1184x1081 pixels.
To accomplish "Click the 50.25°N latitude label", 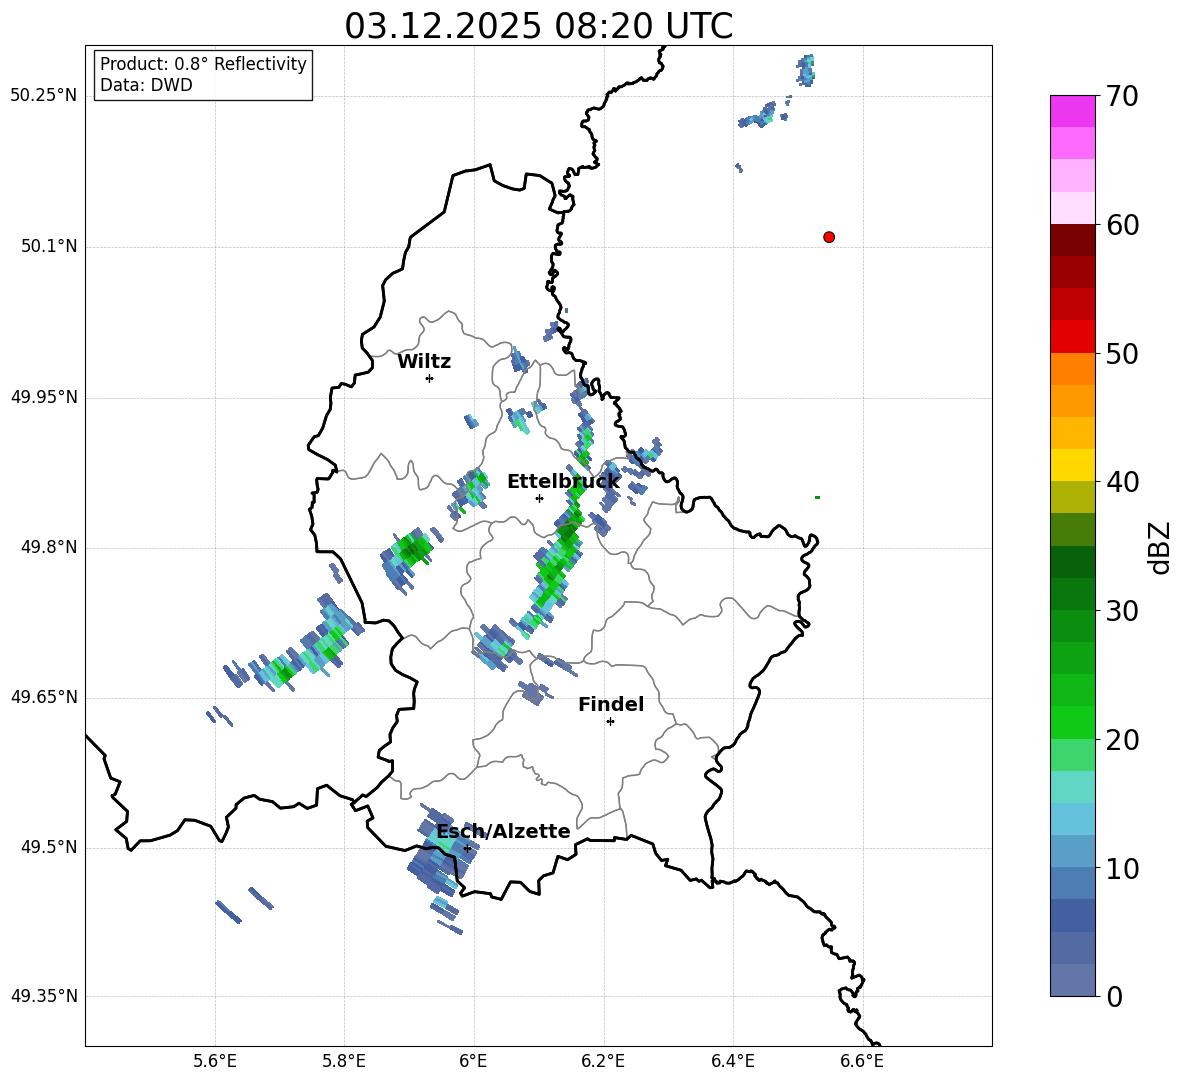I will coord(44,96).
